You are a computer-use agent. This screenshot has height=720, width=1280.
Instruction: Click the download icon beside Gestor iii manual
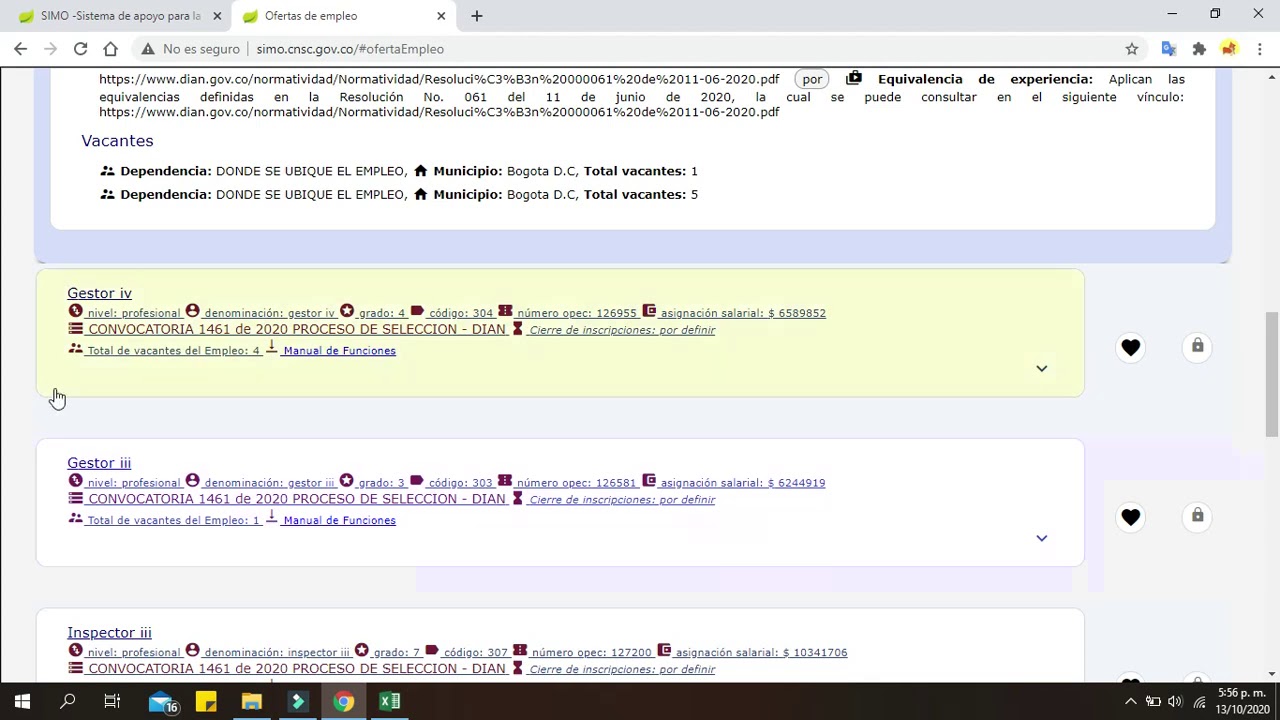(x=271, y=518)
